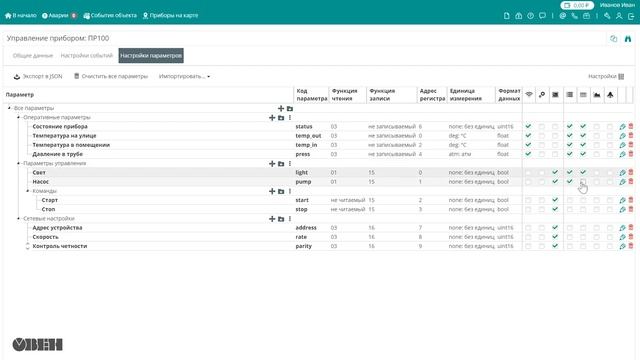The width and height of the screenshot is (640, 360).
Task: Open the document icon in header
Action: (507, 16)
